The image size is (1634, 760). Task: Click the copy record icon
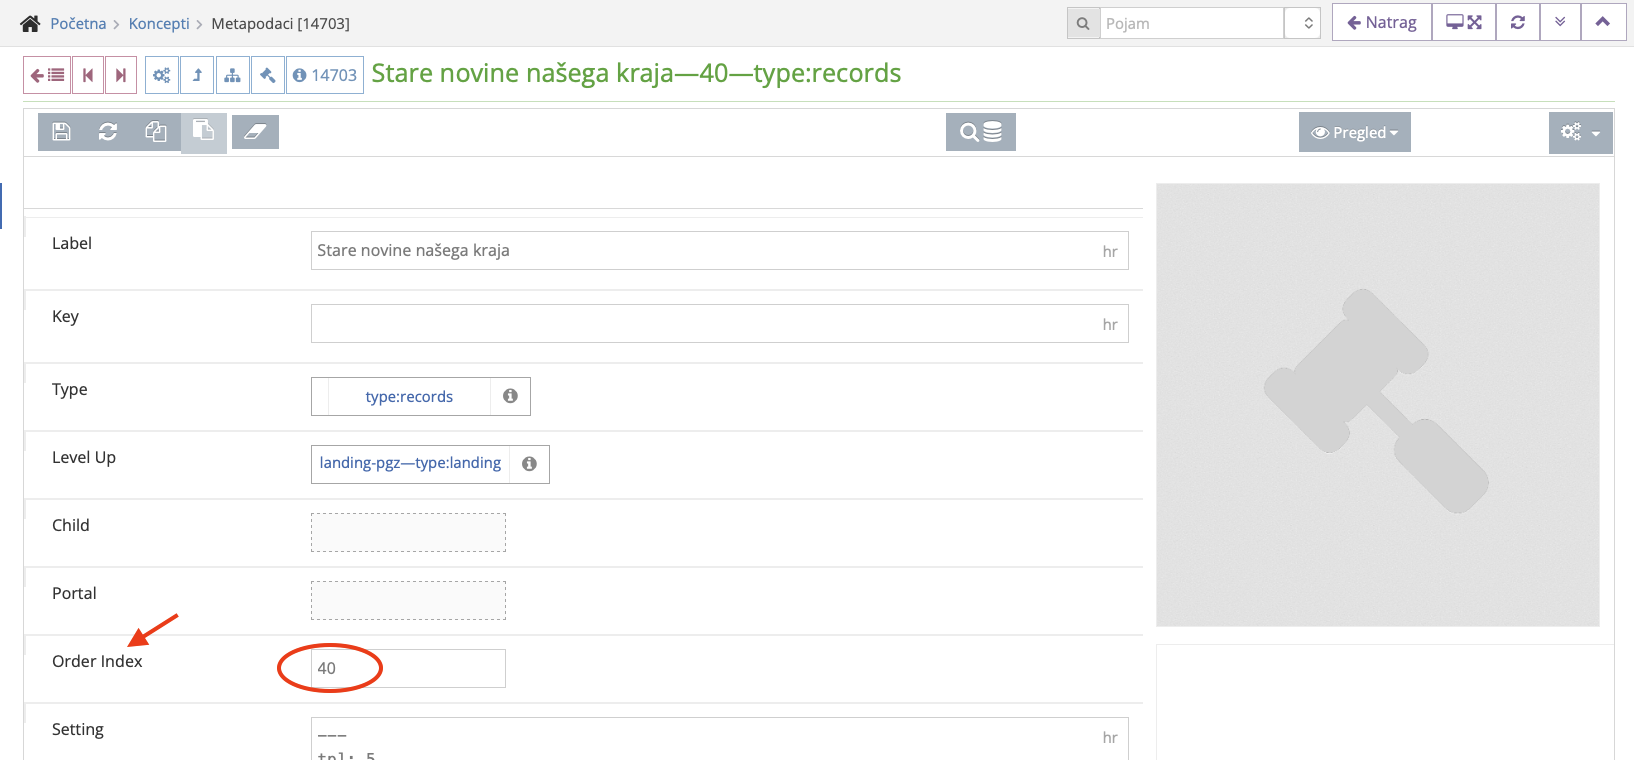[156, 132]
